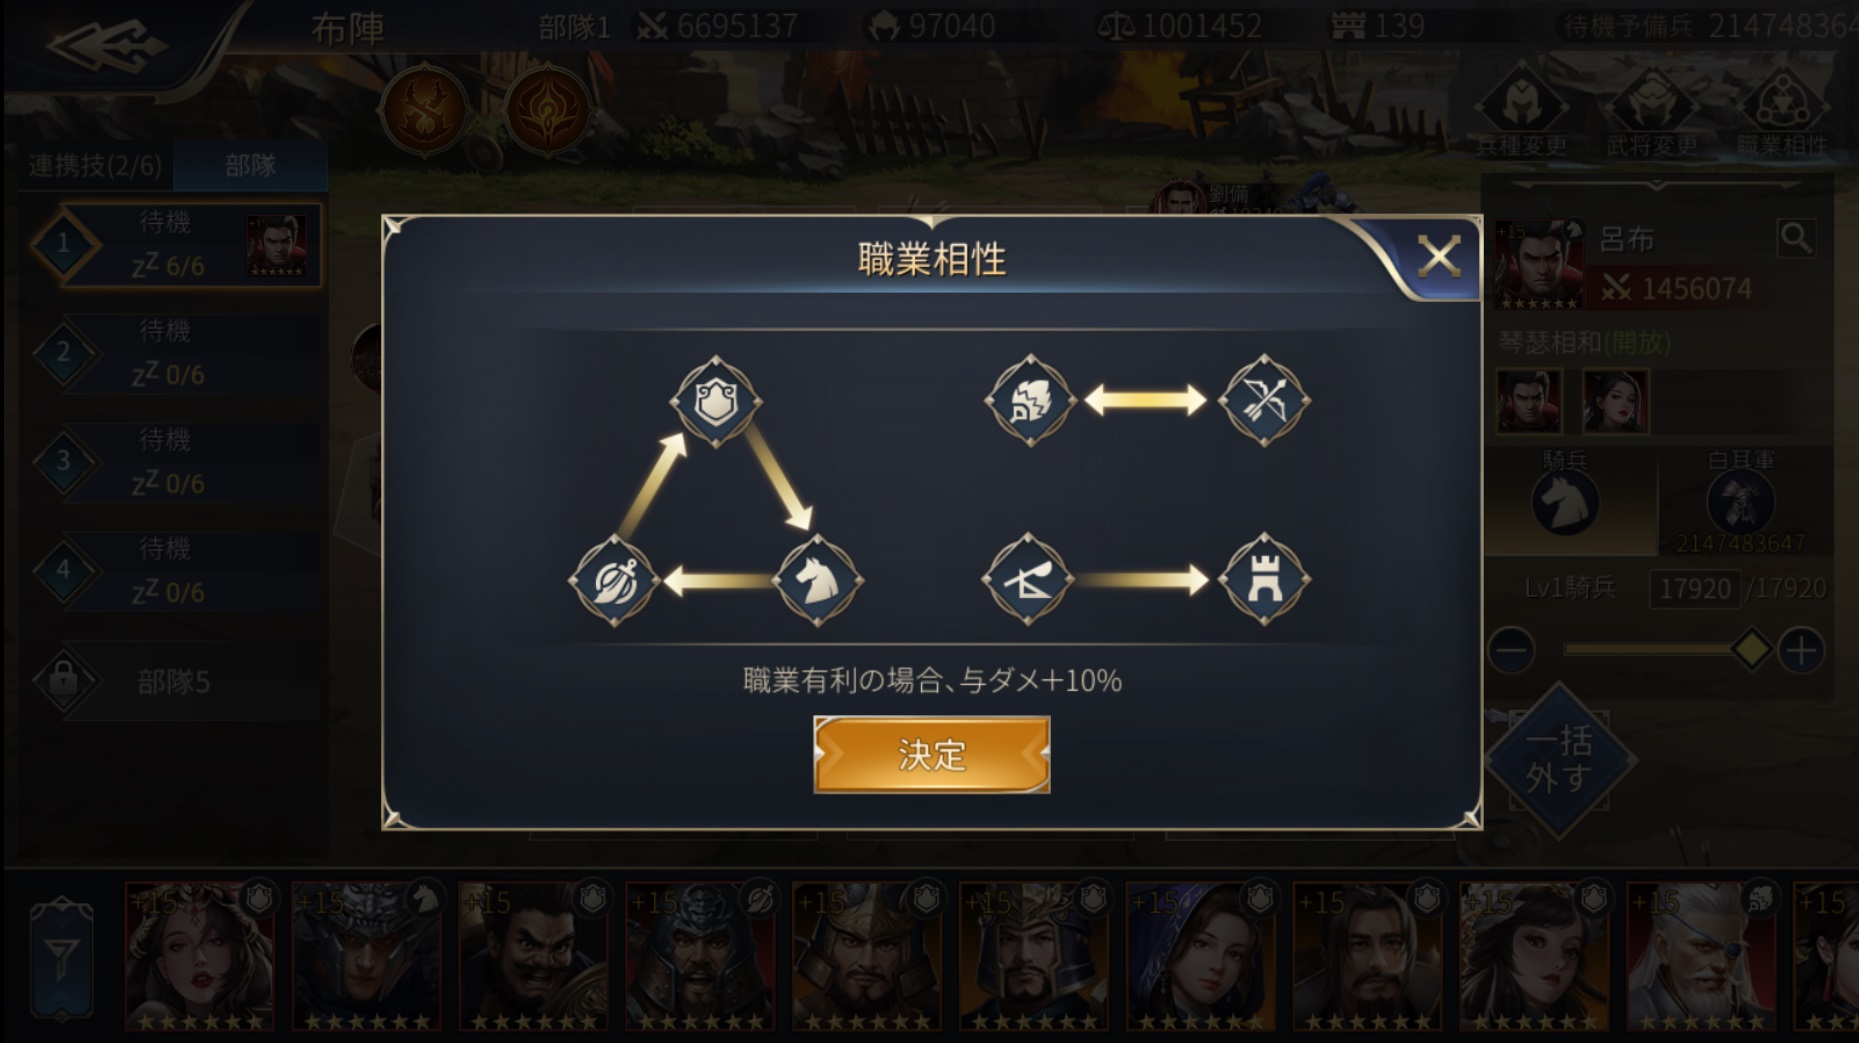The height and width of the screenshot is (1043, 1859).
Task: Click the castle tower class icon
Action: [x=1264, y=579]
